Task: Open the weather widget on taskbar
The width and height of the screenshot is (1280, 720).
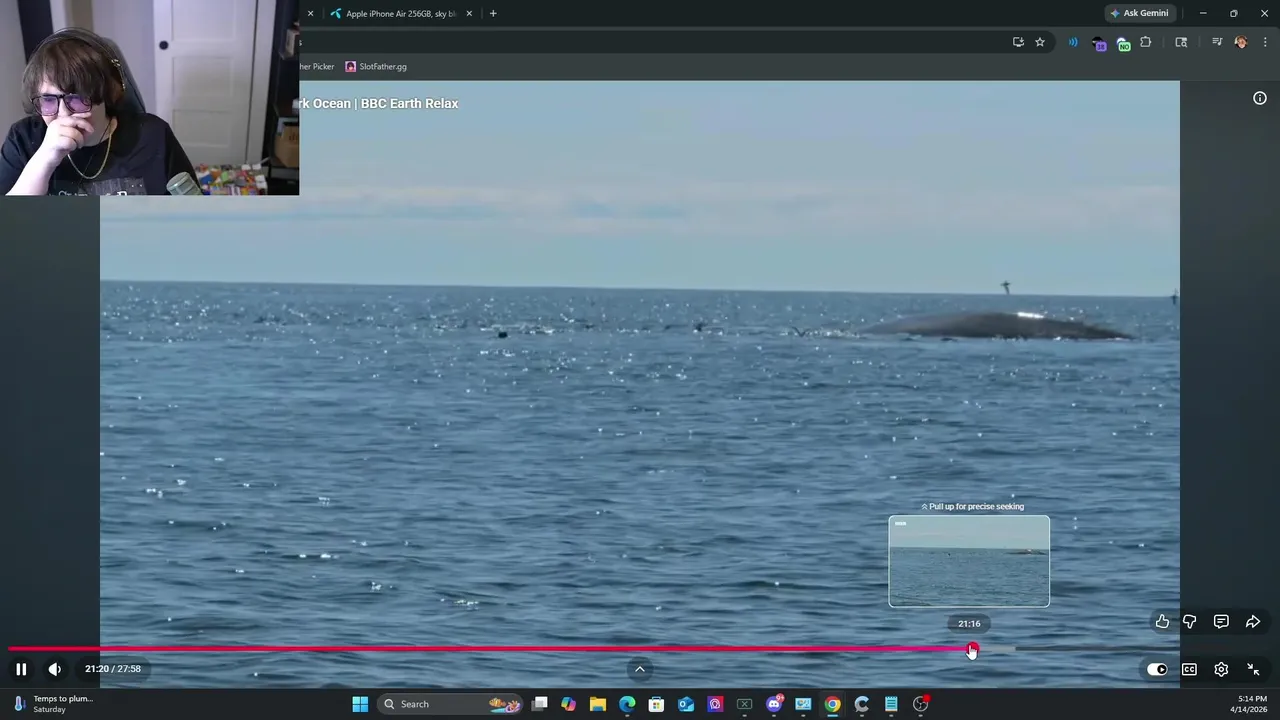Action: click(53, 704)
